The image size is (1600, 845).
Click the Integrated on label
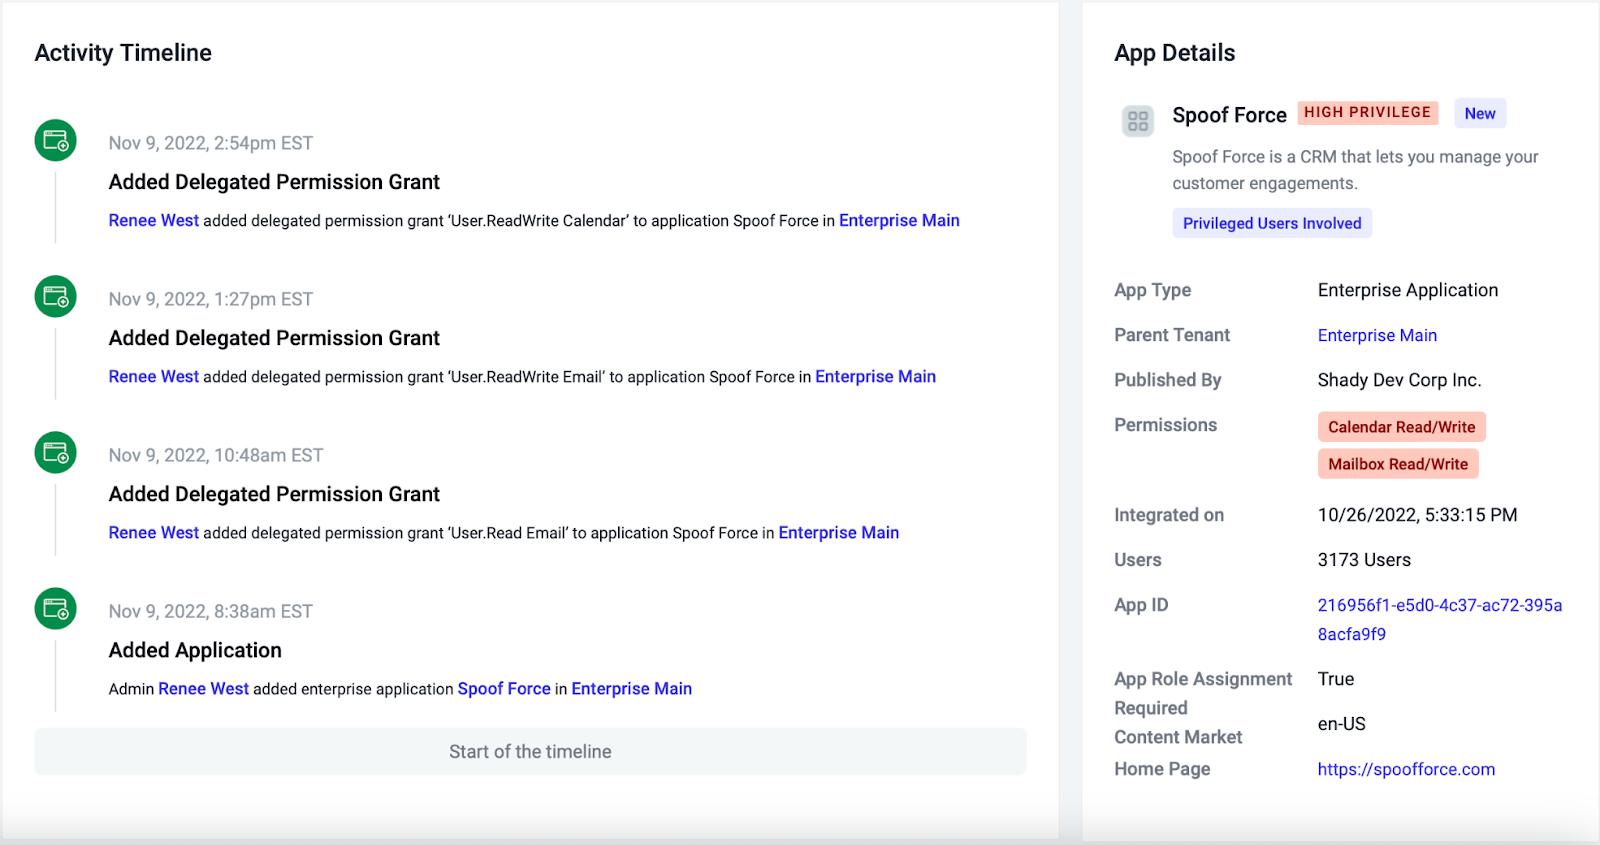(1169, 515)
